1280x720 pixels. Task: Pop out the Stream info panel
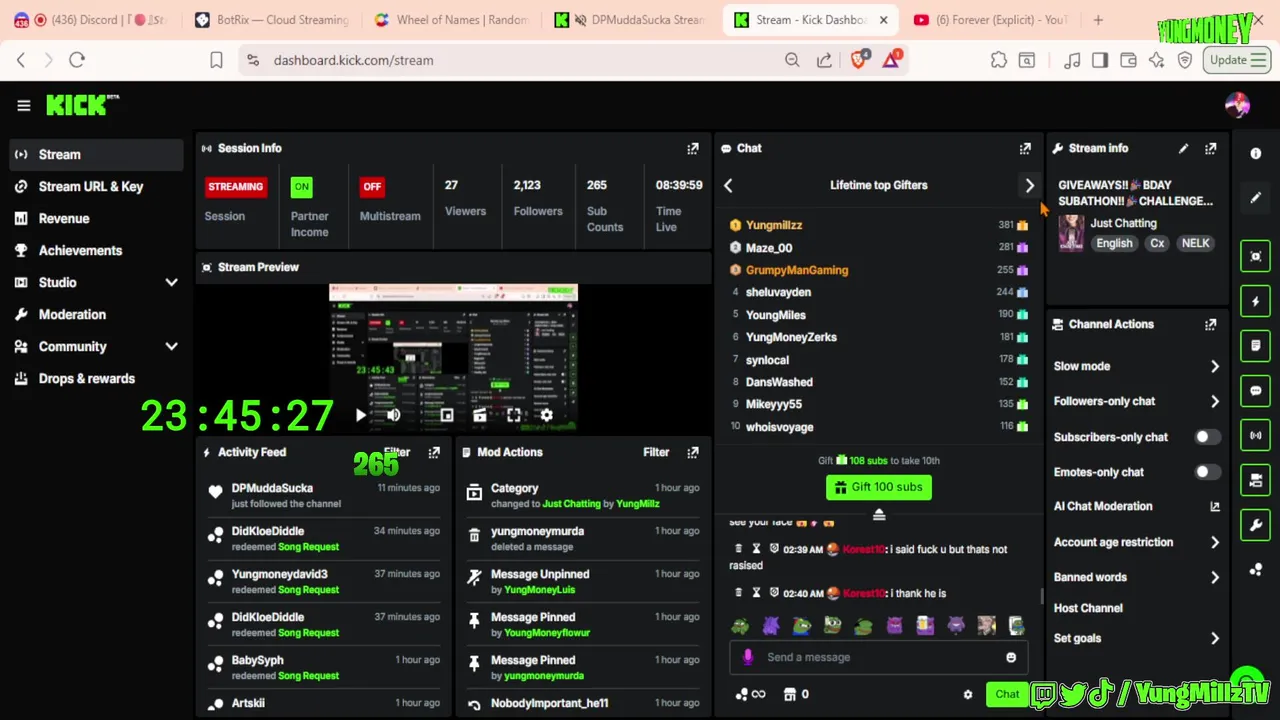coord(1211,148)
